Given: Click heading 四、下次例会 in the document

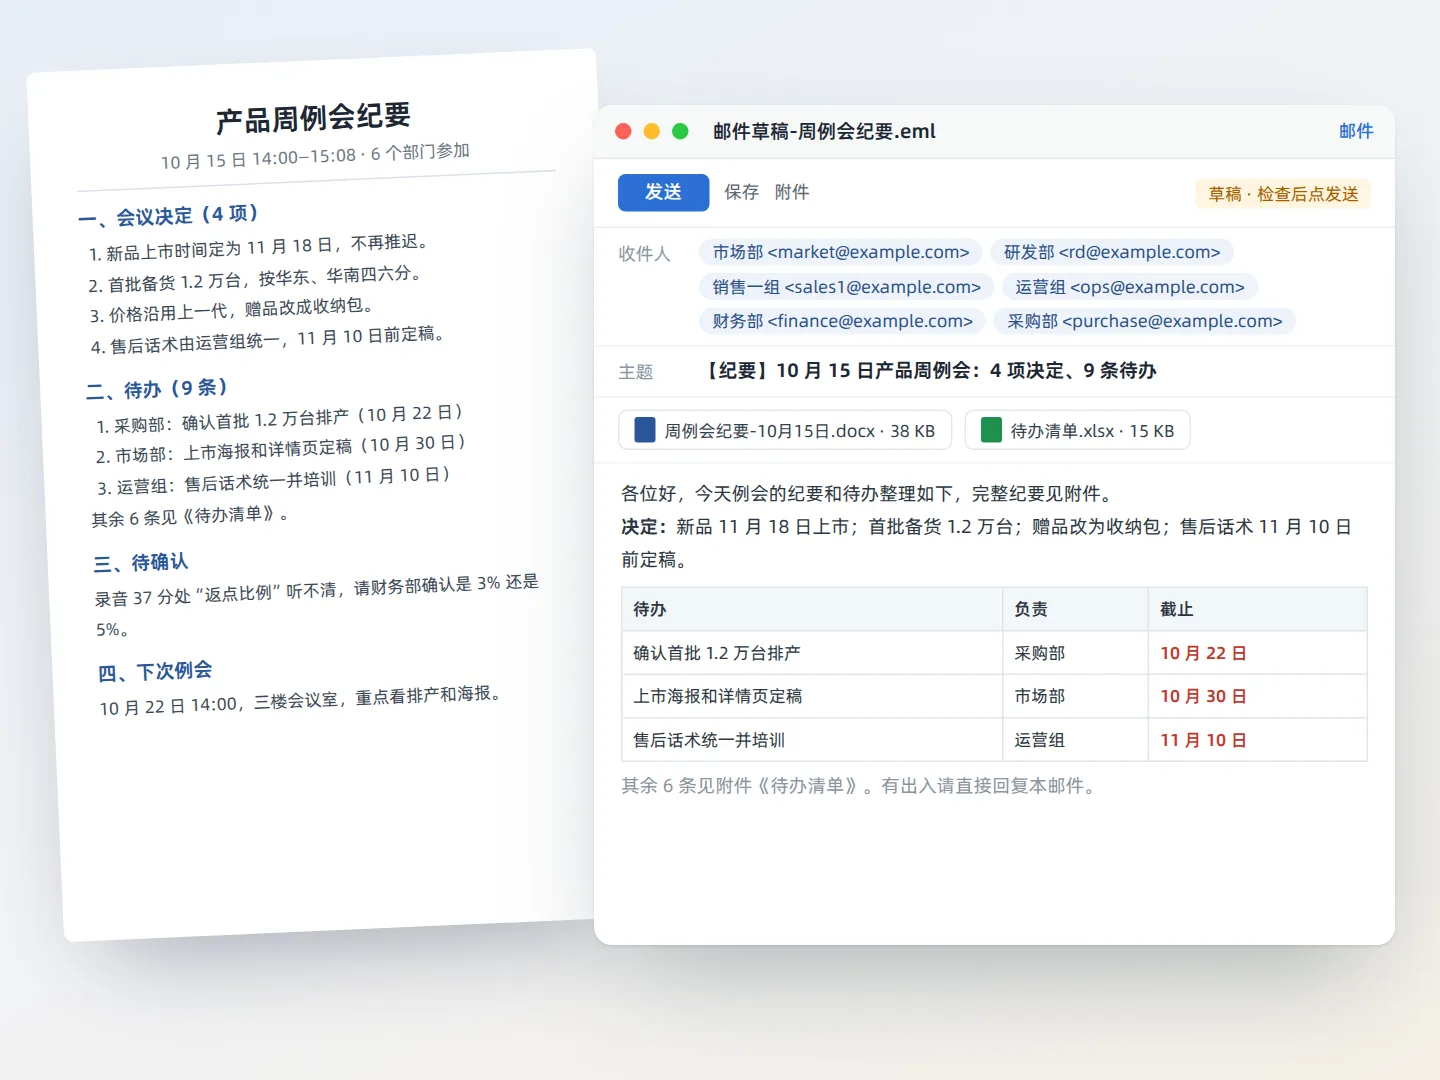Looking at the screenshot, I should coord(155,671).
